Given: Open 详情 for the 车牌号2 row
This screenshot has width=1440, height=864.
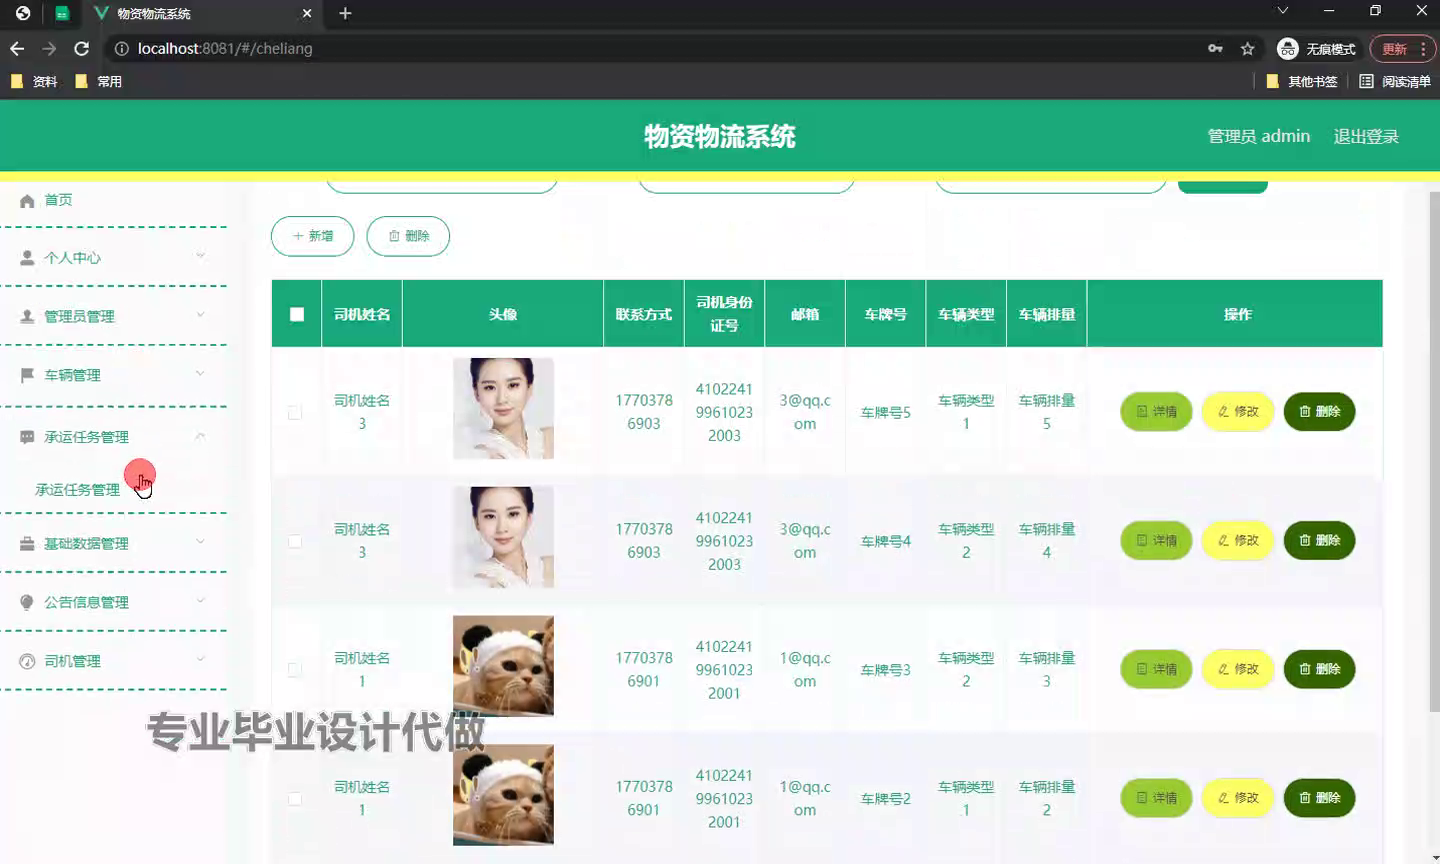Looking at the screenshot, I should tap(1156, 798).
